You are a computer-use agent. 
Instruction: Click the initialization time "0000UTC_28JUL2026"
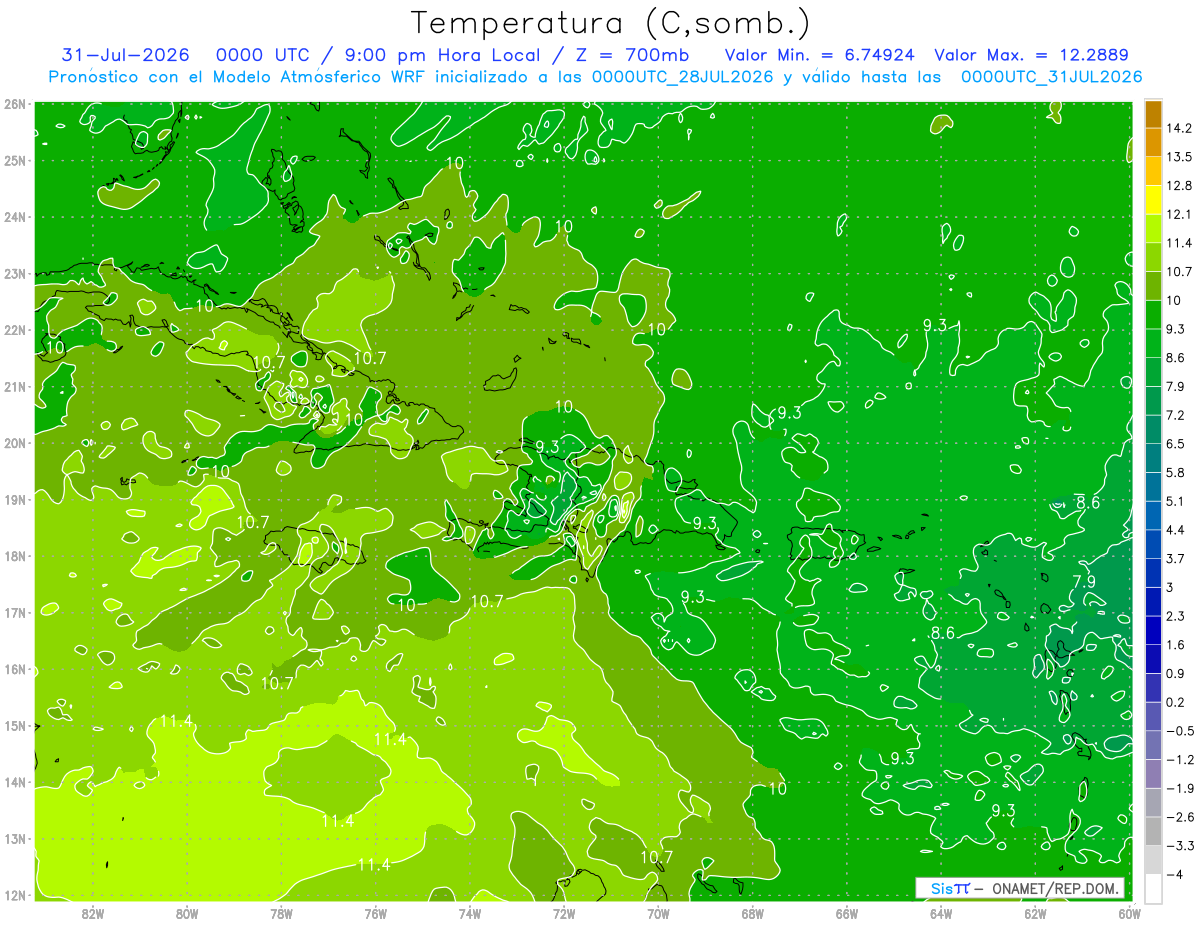tap(682, 77)
